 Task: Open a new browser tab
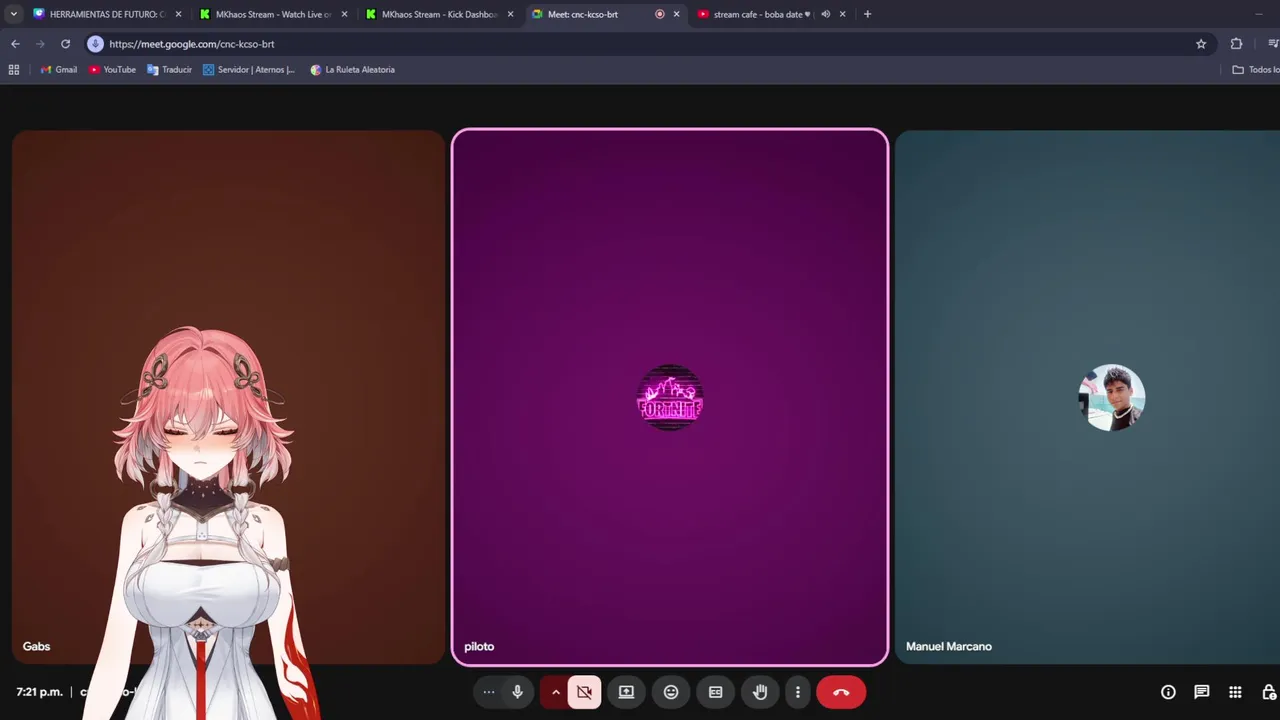click(867, 14)
